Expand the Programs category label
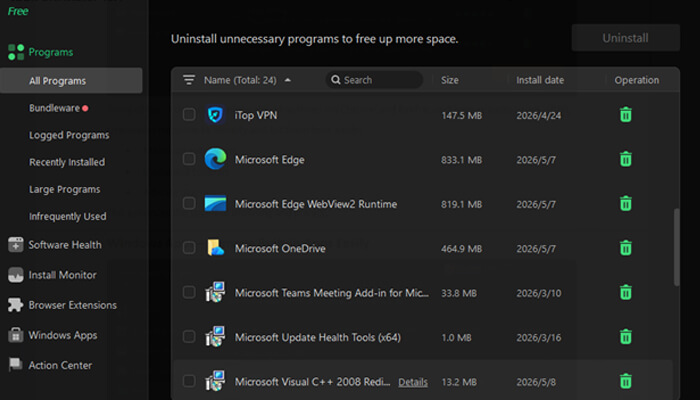700x400 pixels. point(51,52)
